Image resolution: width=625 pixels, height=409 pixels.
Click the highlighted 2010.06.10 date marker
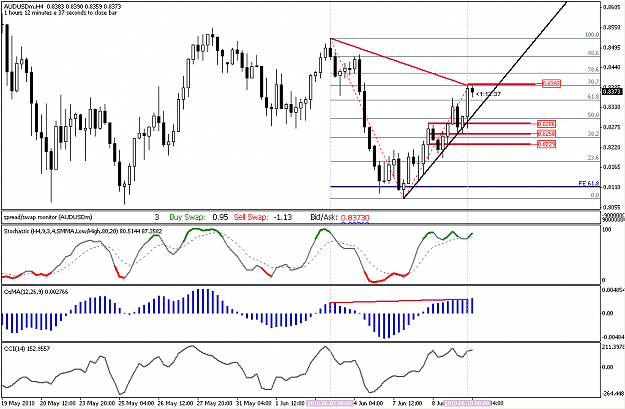point(468,403)
